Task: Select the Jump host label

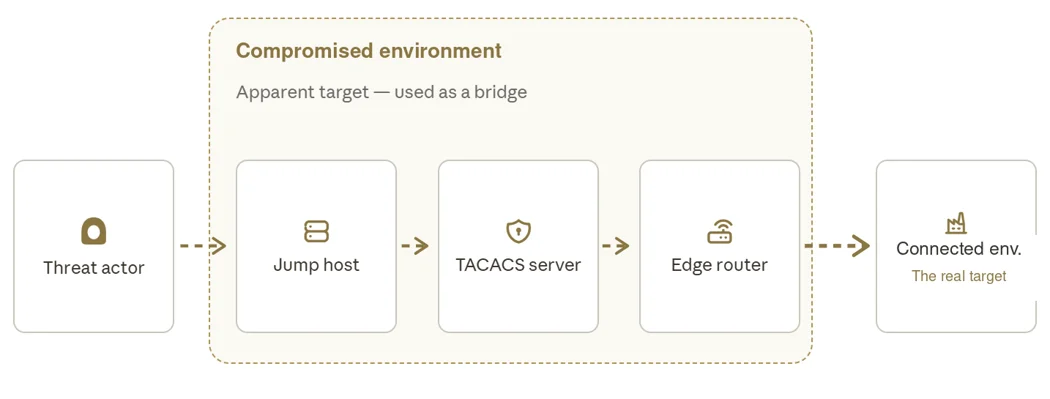Action: coord(316,265)
